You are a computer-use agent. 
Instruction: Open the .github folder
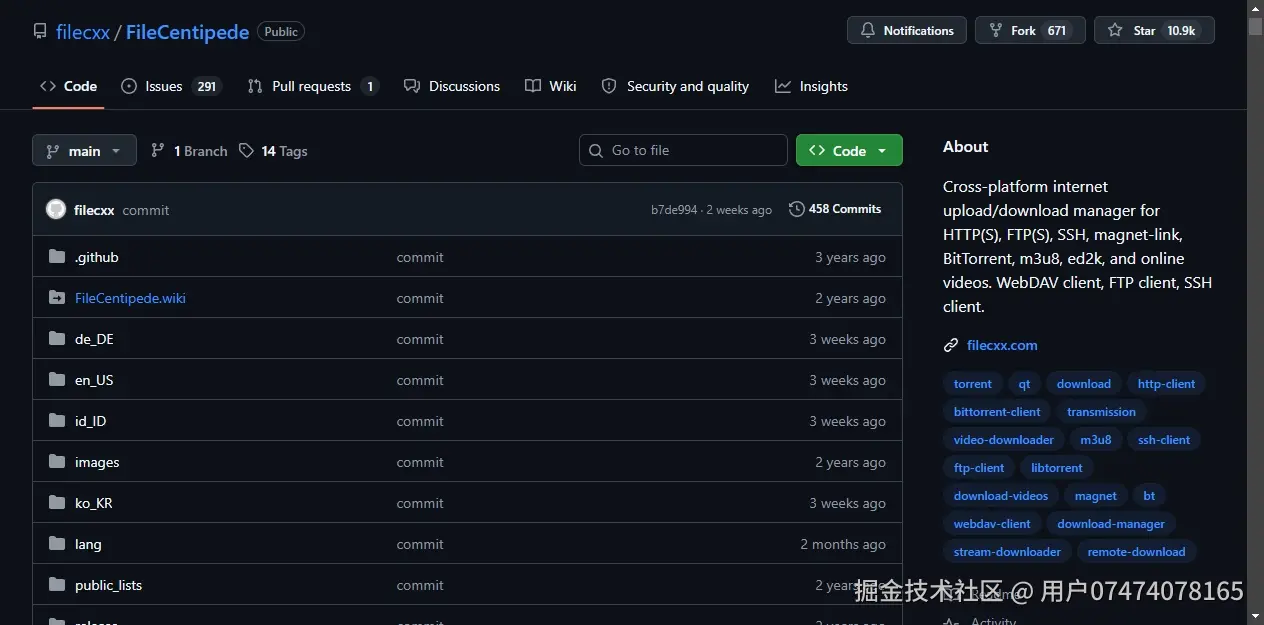point(97,257)
